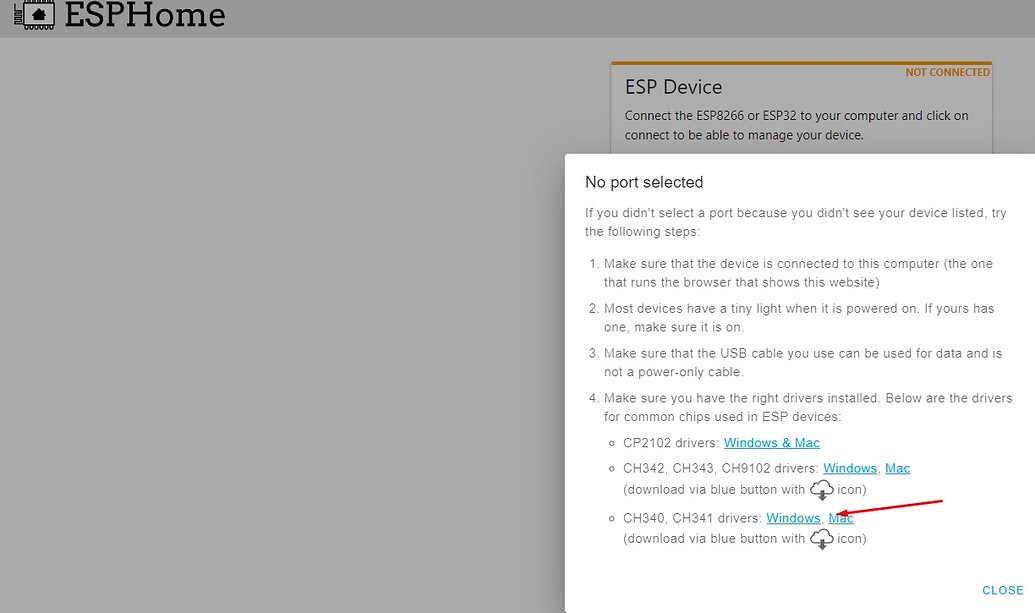Click the ESPHome chip logo icon
This screenshot has height=613, width=1035.
point(34,15)
